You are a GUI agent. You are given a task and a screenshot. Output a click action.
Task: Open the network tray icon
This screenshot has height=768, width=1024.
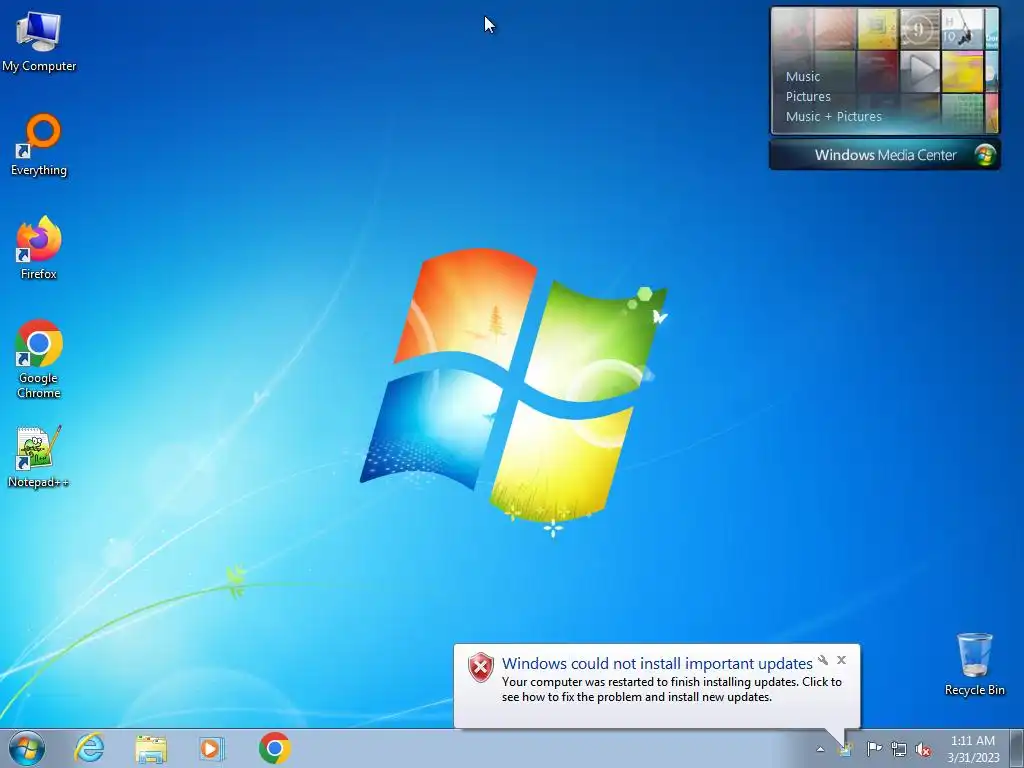(x=899, y=750)
